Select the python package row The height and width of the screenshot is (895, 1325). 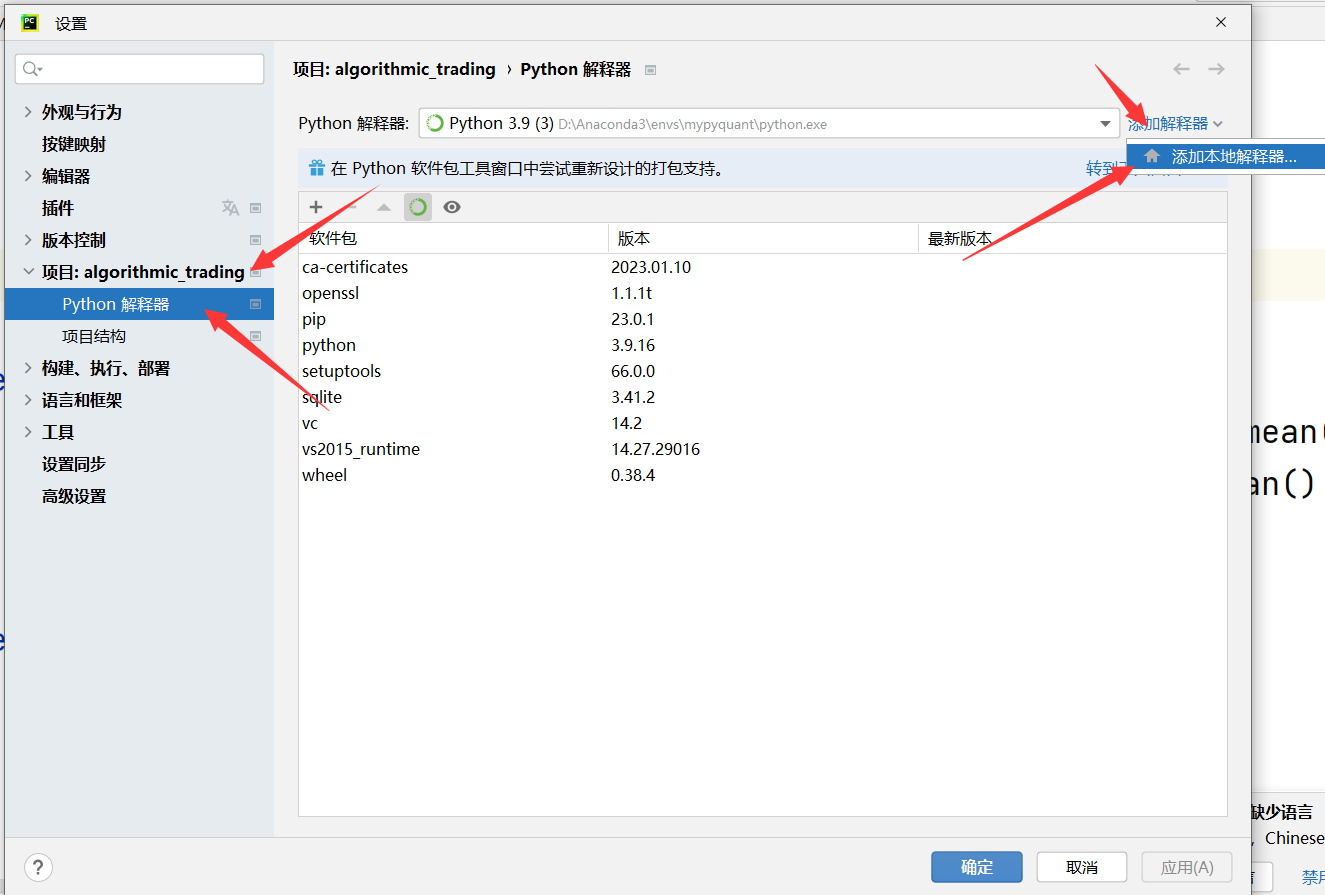763,345
